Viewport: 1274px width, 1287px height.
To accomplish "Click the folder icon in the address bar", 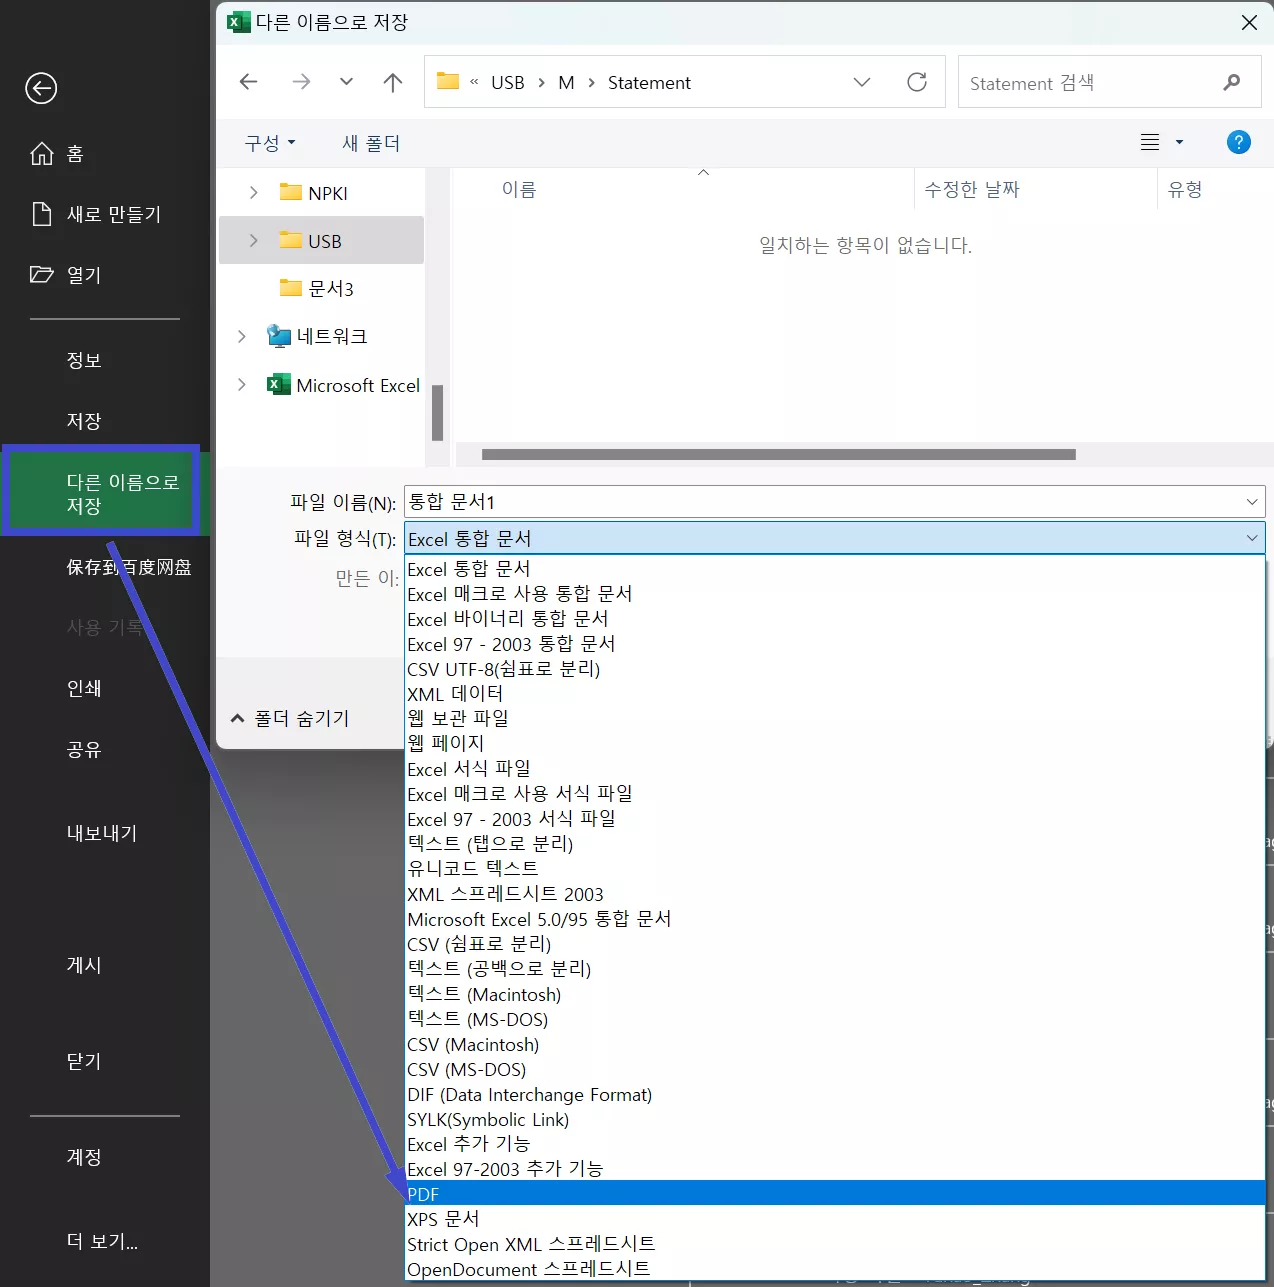I will click(448, 81).
